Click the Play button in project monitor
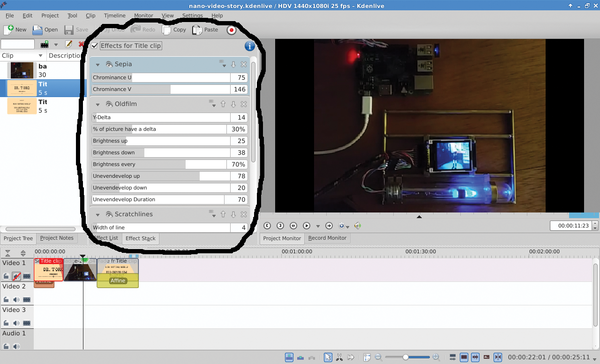600x364 pixels. pos(307,226)
